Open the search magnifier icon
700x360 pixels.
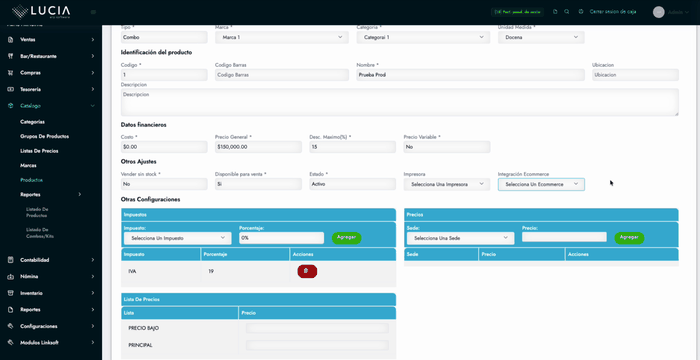click(x=567, y=12)
